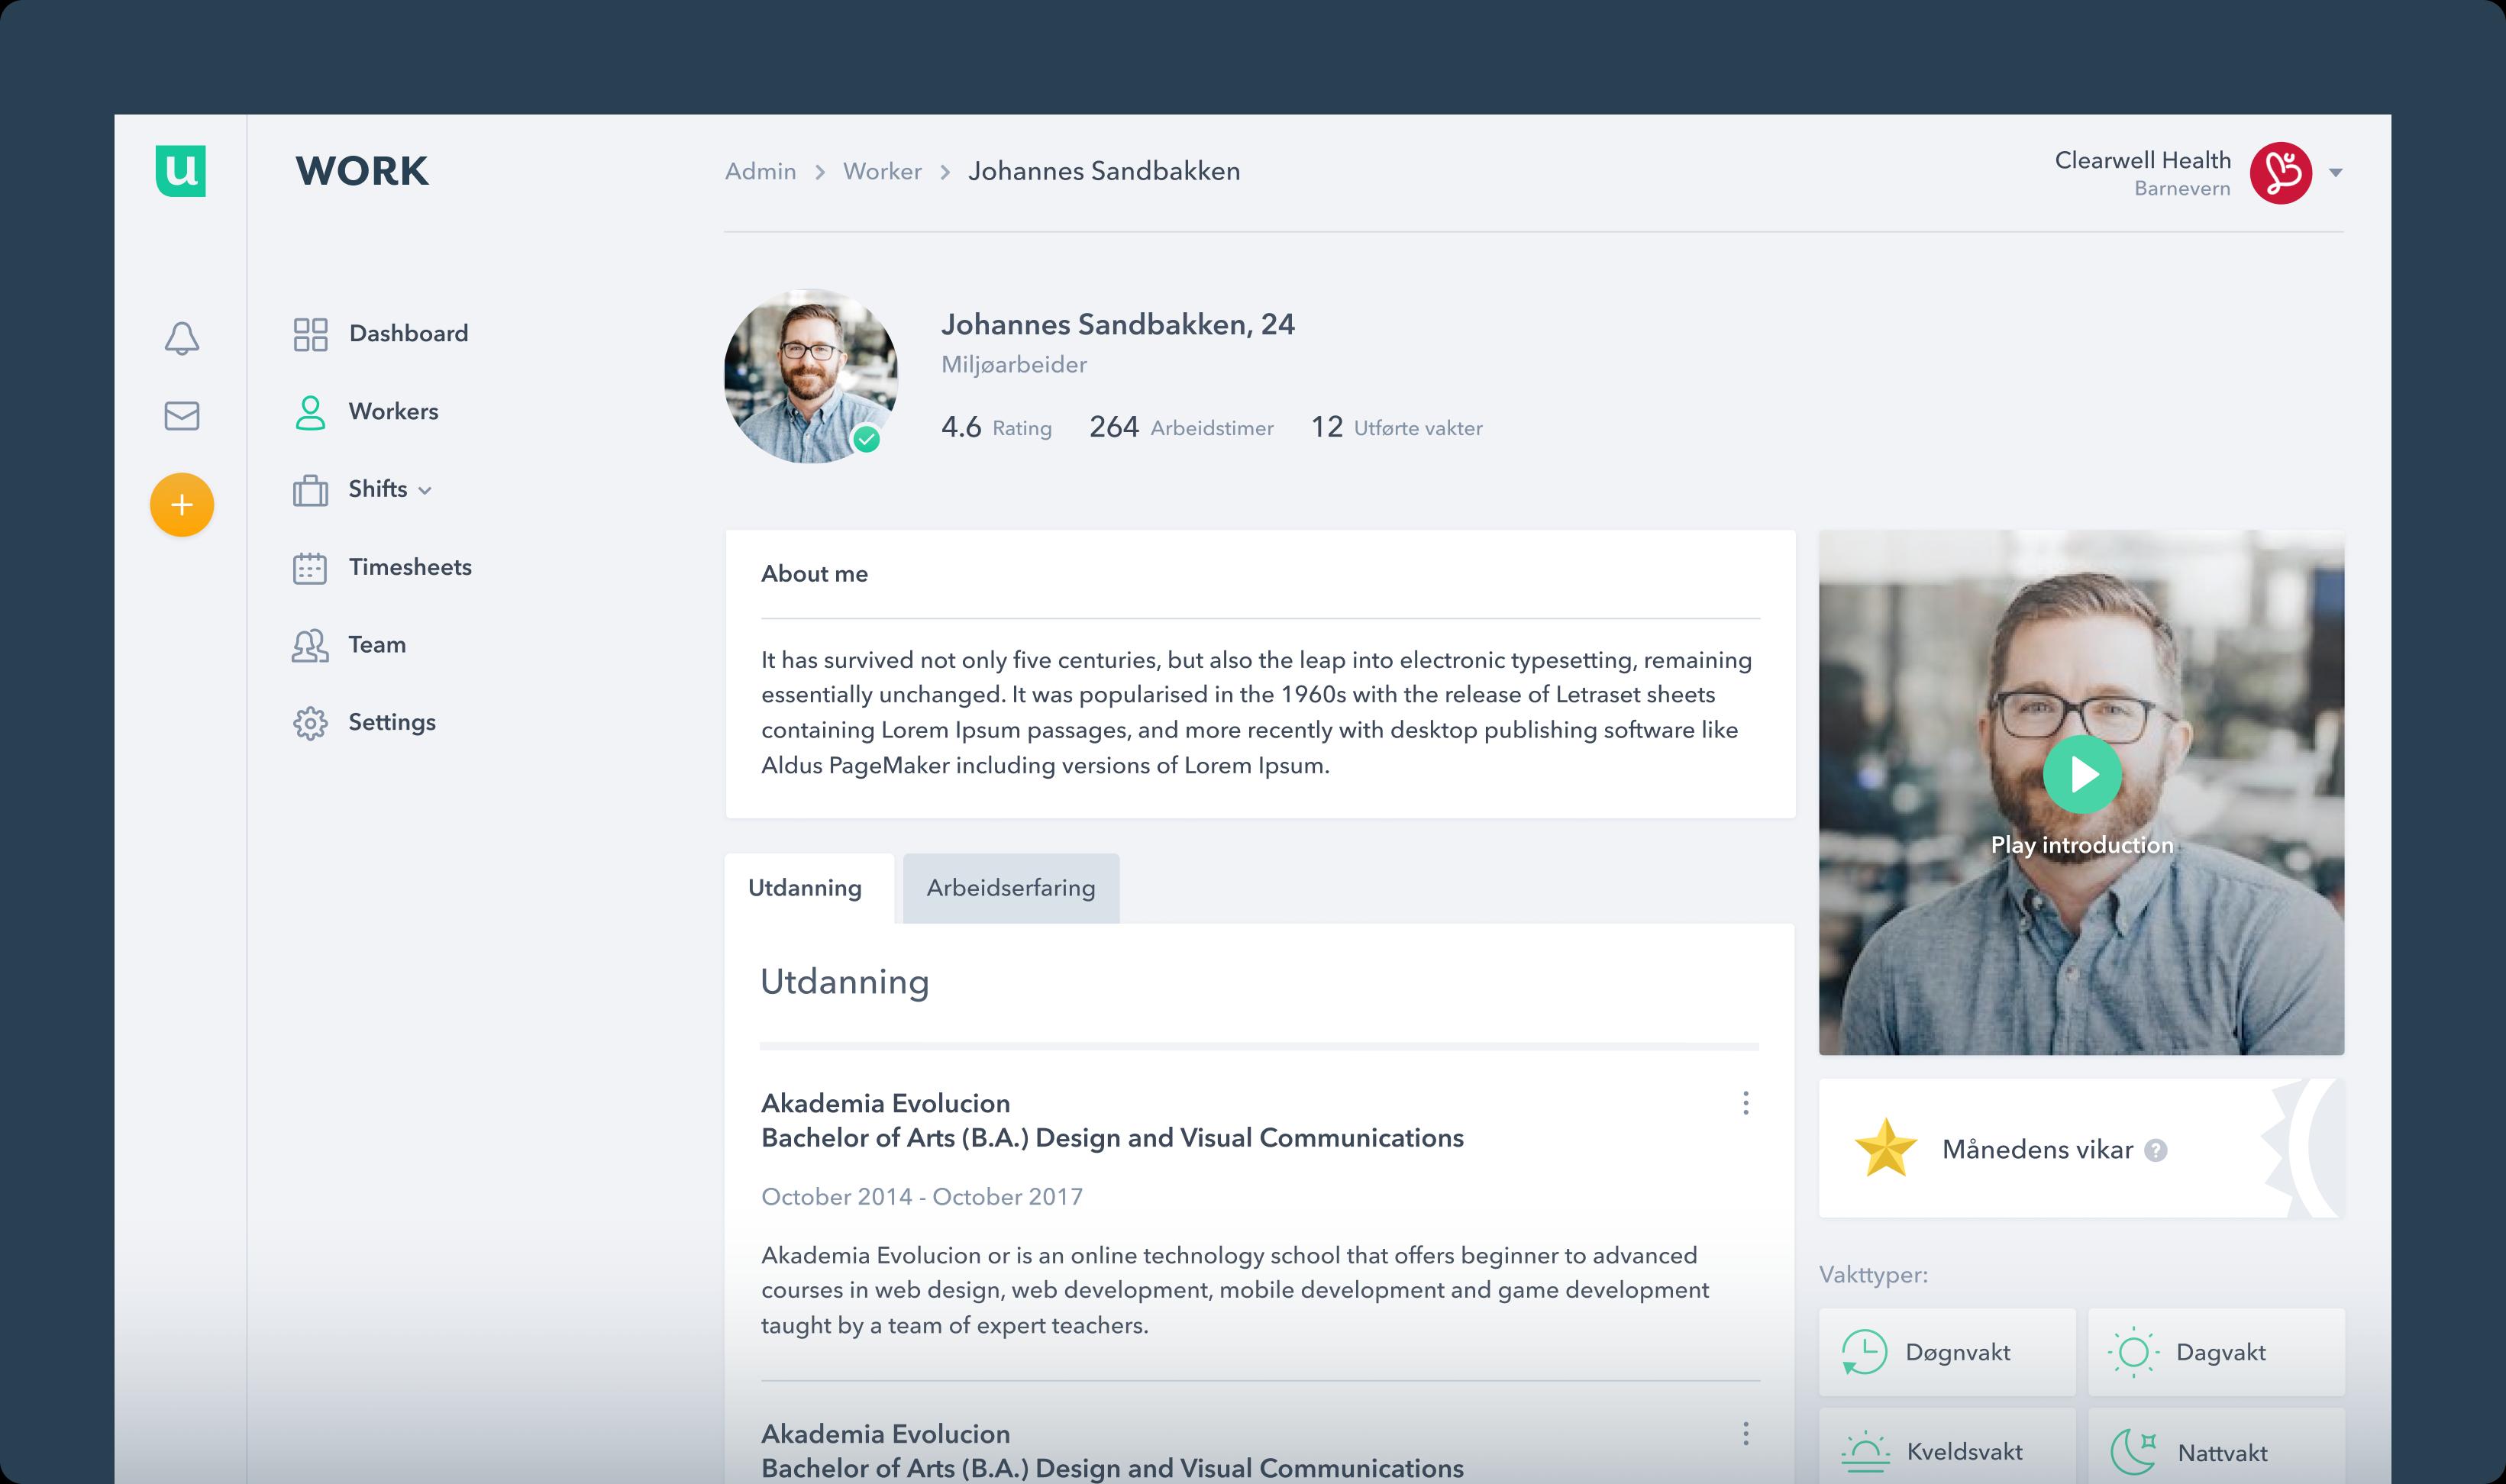Screen dimensions: 2506x1484
Task: Open the Settings gear icon
Action: pos(310,722)
